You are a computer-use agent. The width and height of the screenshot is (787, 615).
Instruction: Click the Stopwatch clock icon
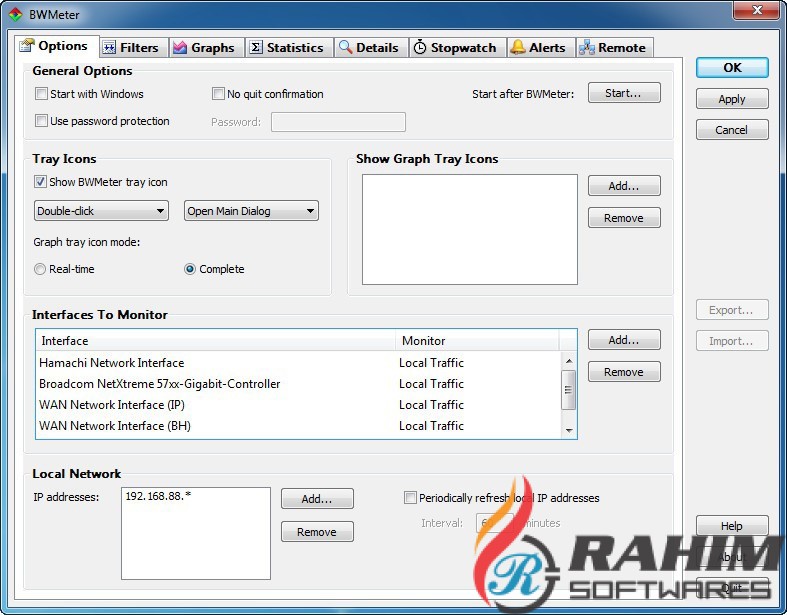click(420, 47)
